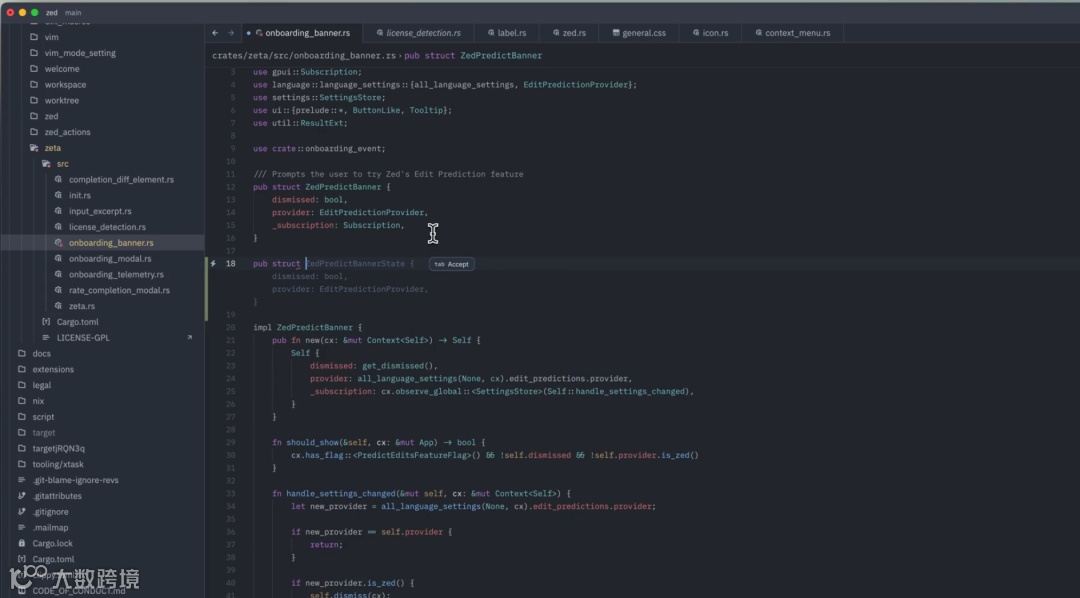The height and width of the screenshot is (598, 1080).
Task: Click the lock icon beside Cargo.lock
Action: click(22, 544)
